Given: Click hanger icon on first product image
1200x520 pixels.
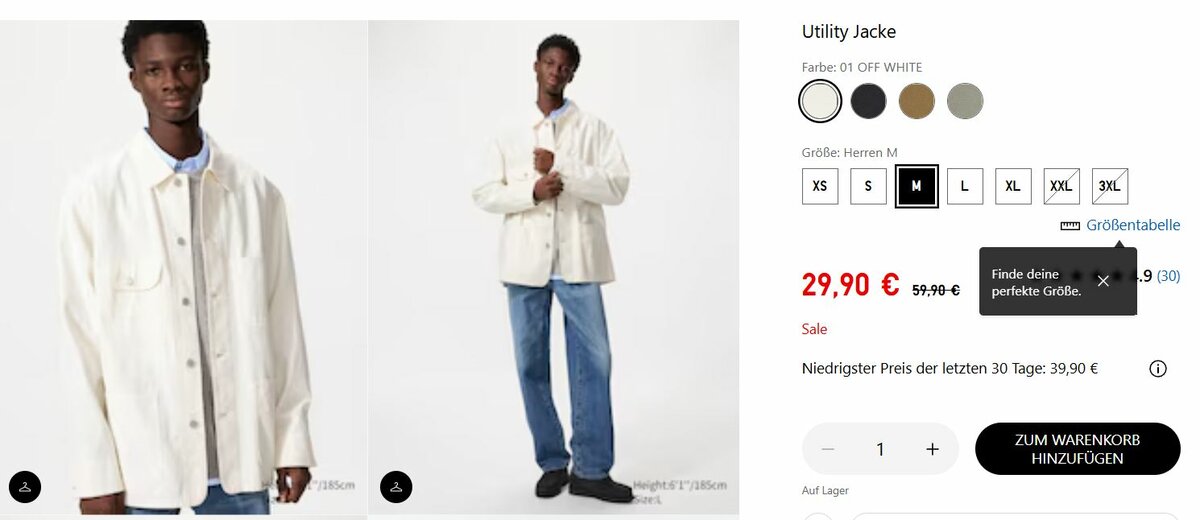Looking at the screenshot, I should pos(25,487).
